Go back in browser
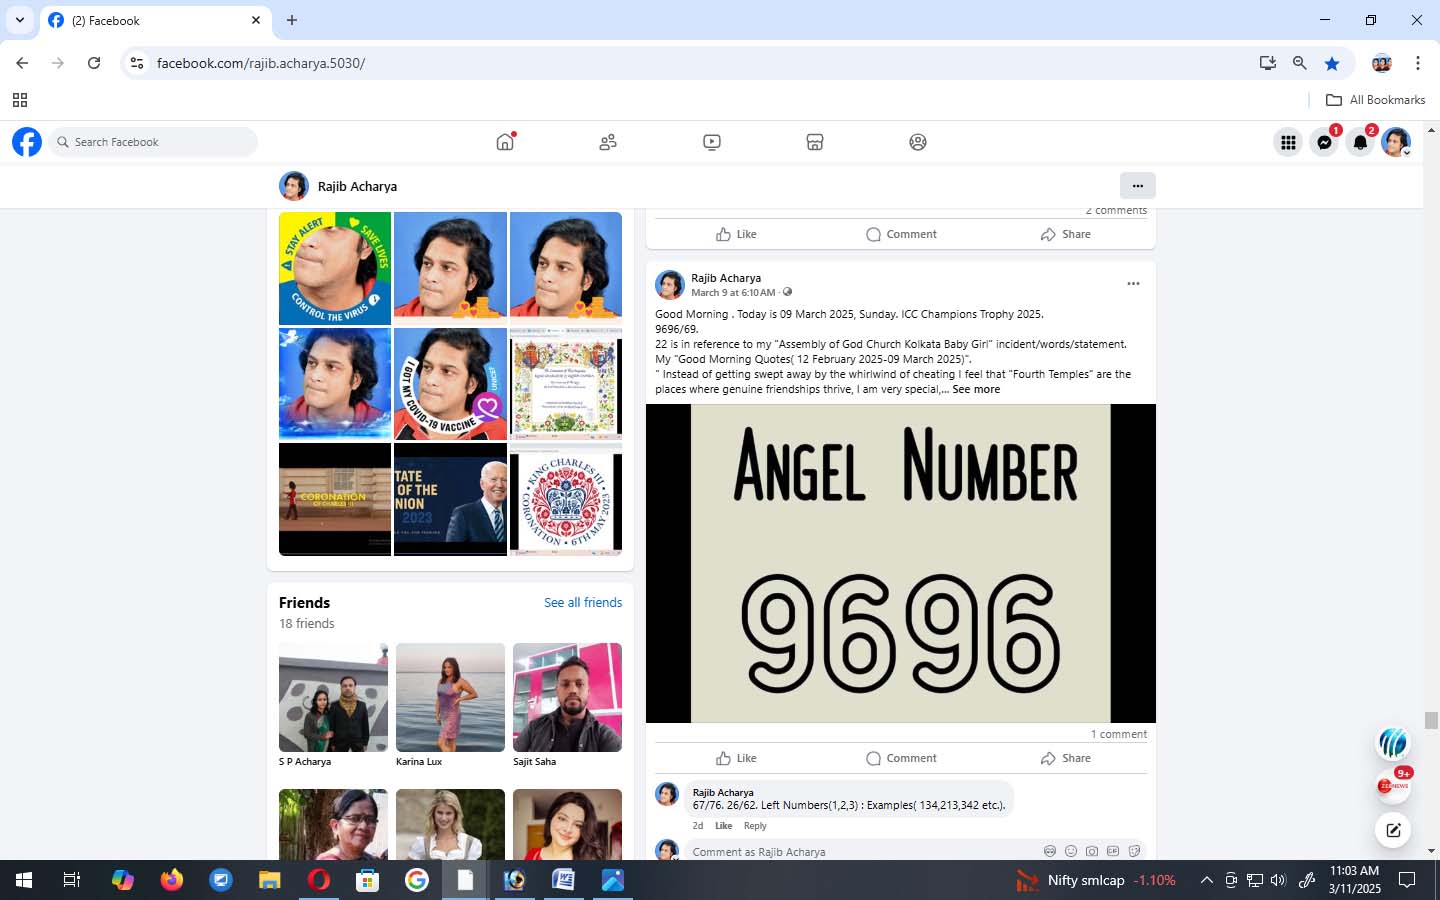 pos(22,63)
